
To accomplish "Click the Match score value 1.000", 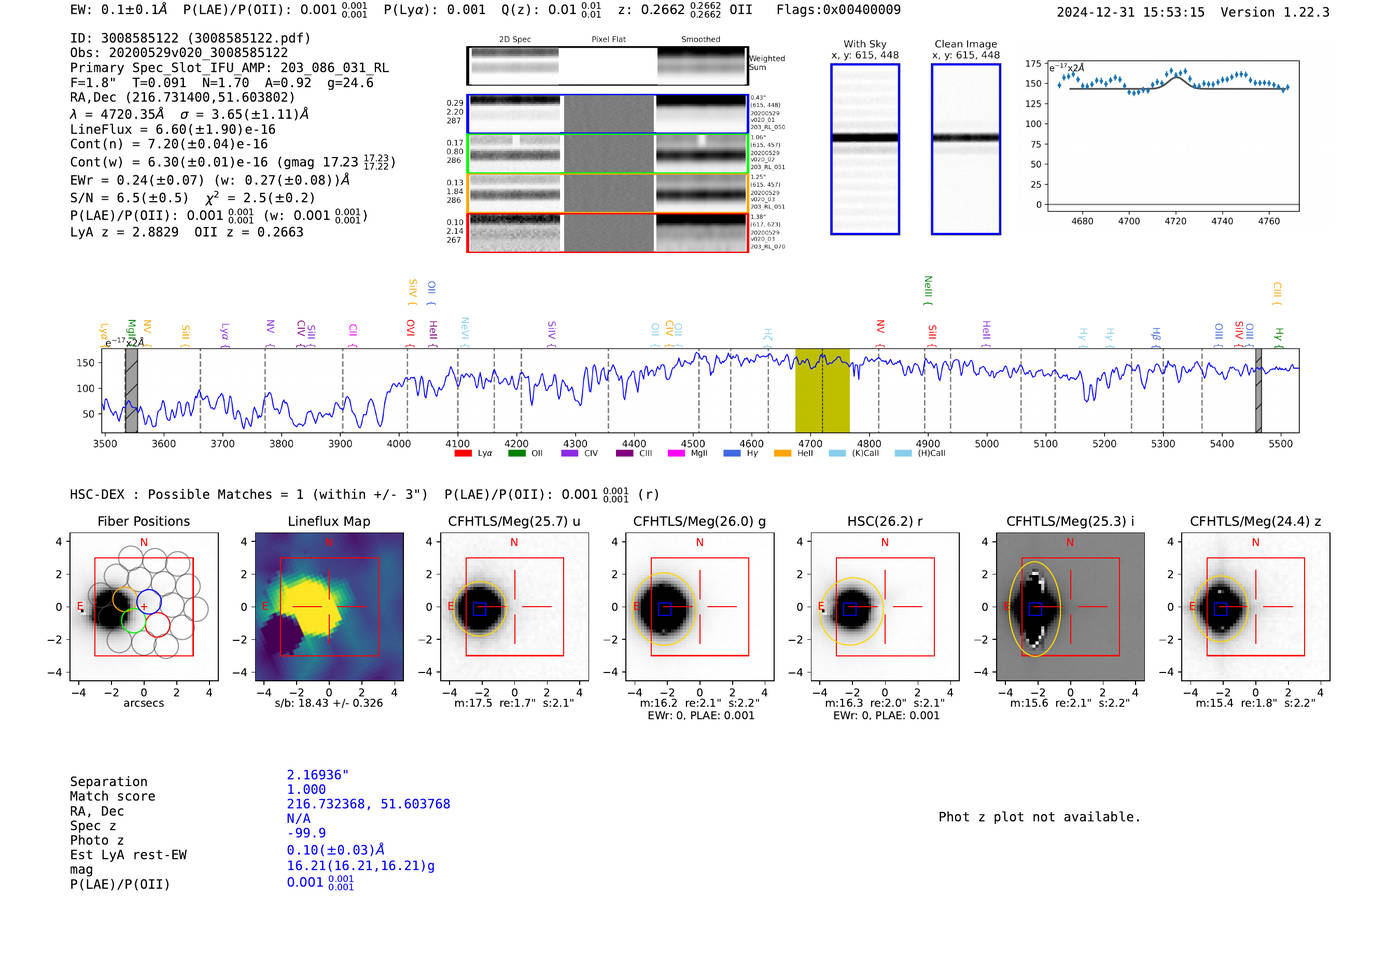I will (x=306, y=789).
